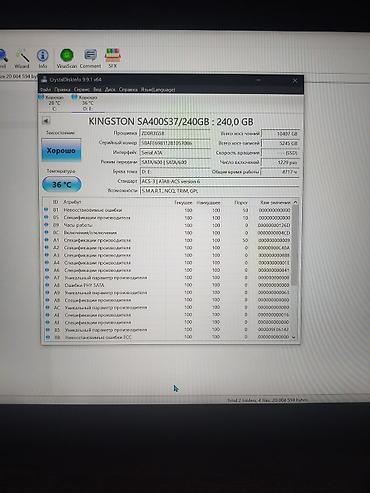Open the Wizard tool in WinRAR toolbar
370x493 pixels.
coord(22,59)
